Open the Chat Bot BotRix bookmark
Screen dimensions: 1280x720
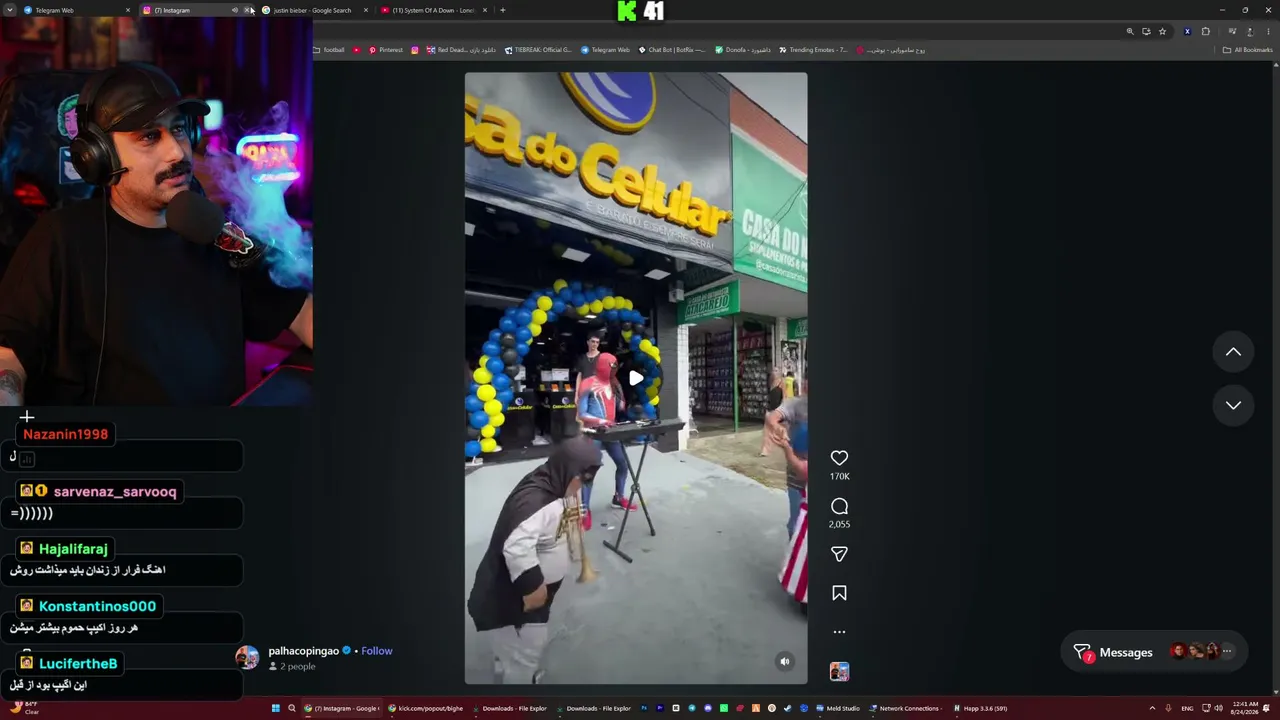point(671,50)
